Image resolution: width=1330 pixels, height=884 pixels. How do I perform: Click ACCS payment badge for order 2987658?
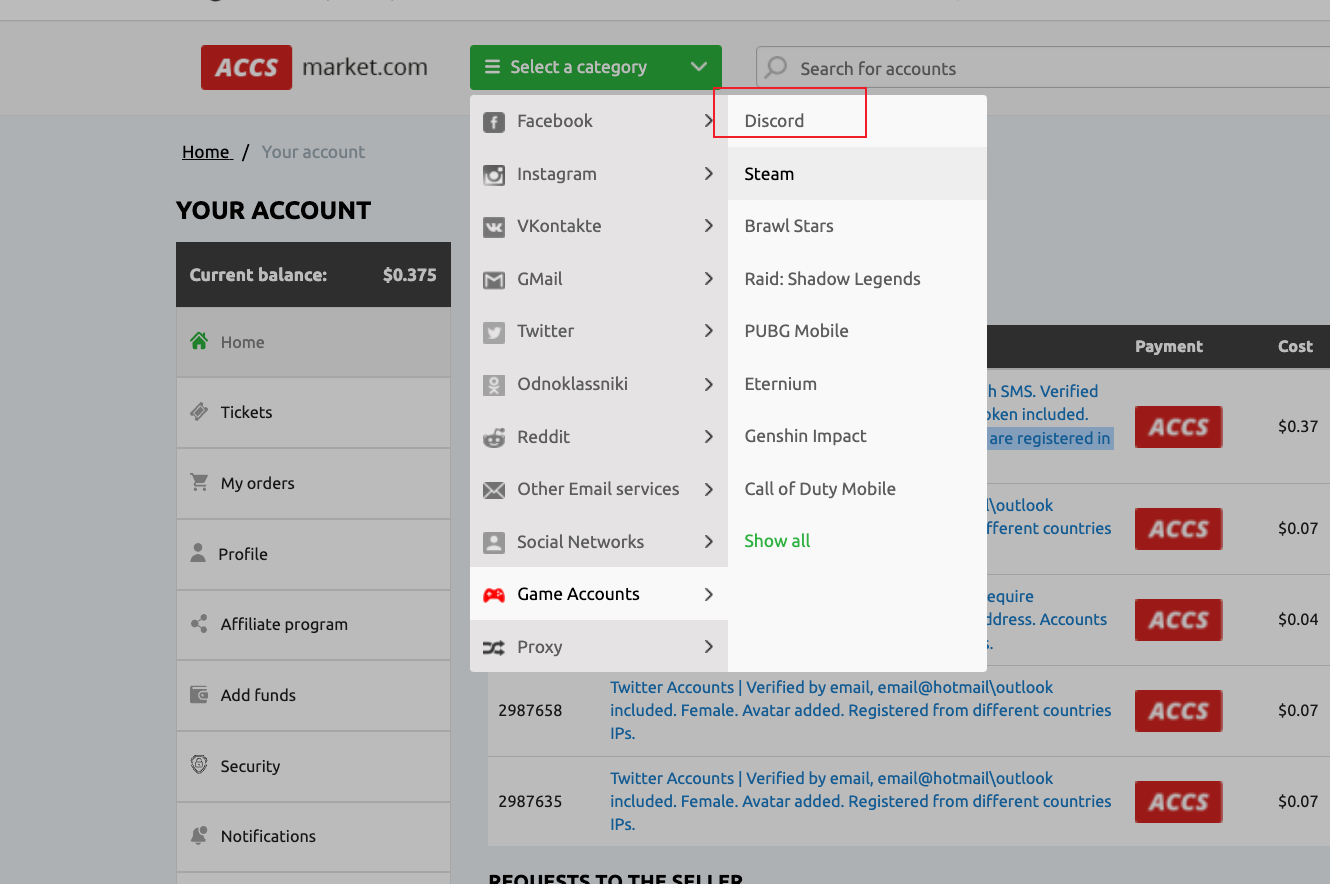click(x=1178, y=711)
